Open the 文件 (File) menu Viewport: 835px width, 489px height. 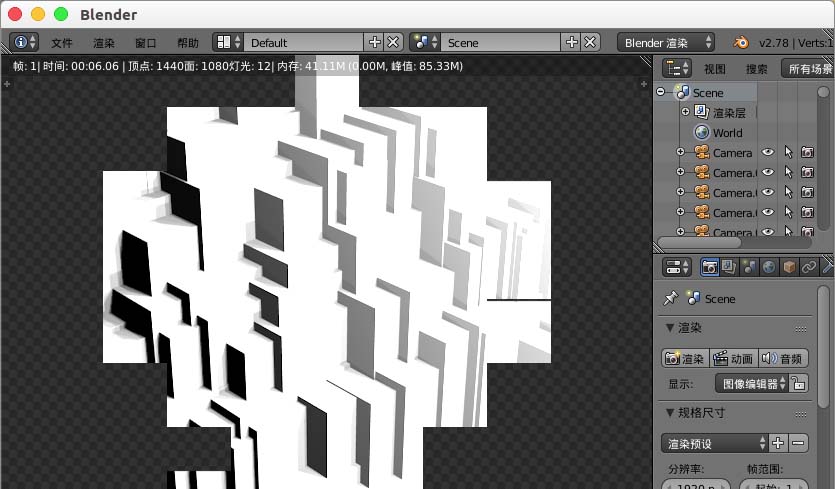[62, 43]
